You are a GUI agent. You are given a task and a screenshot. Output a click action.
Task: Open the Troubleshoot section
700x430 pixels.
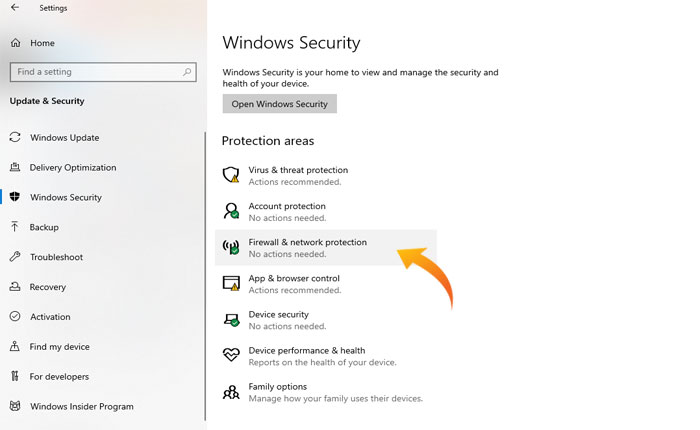(x=56, y=257)
